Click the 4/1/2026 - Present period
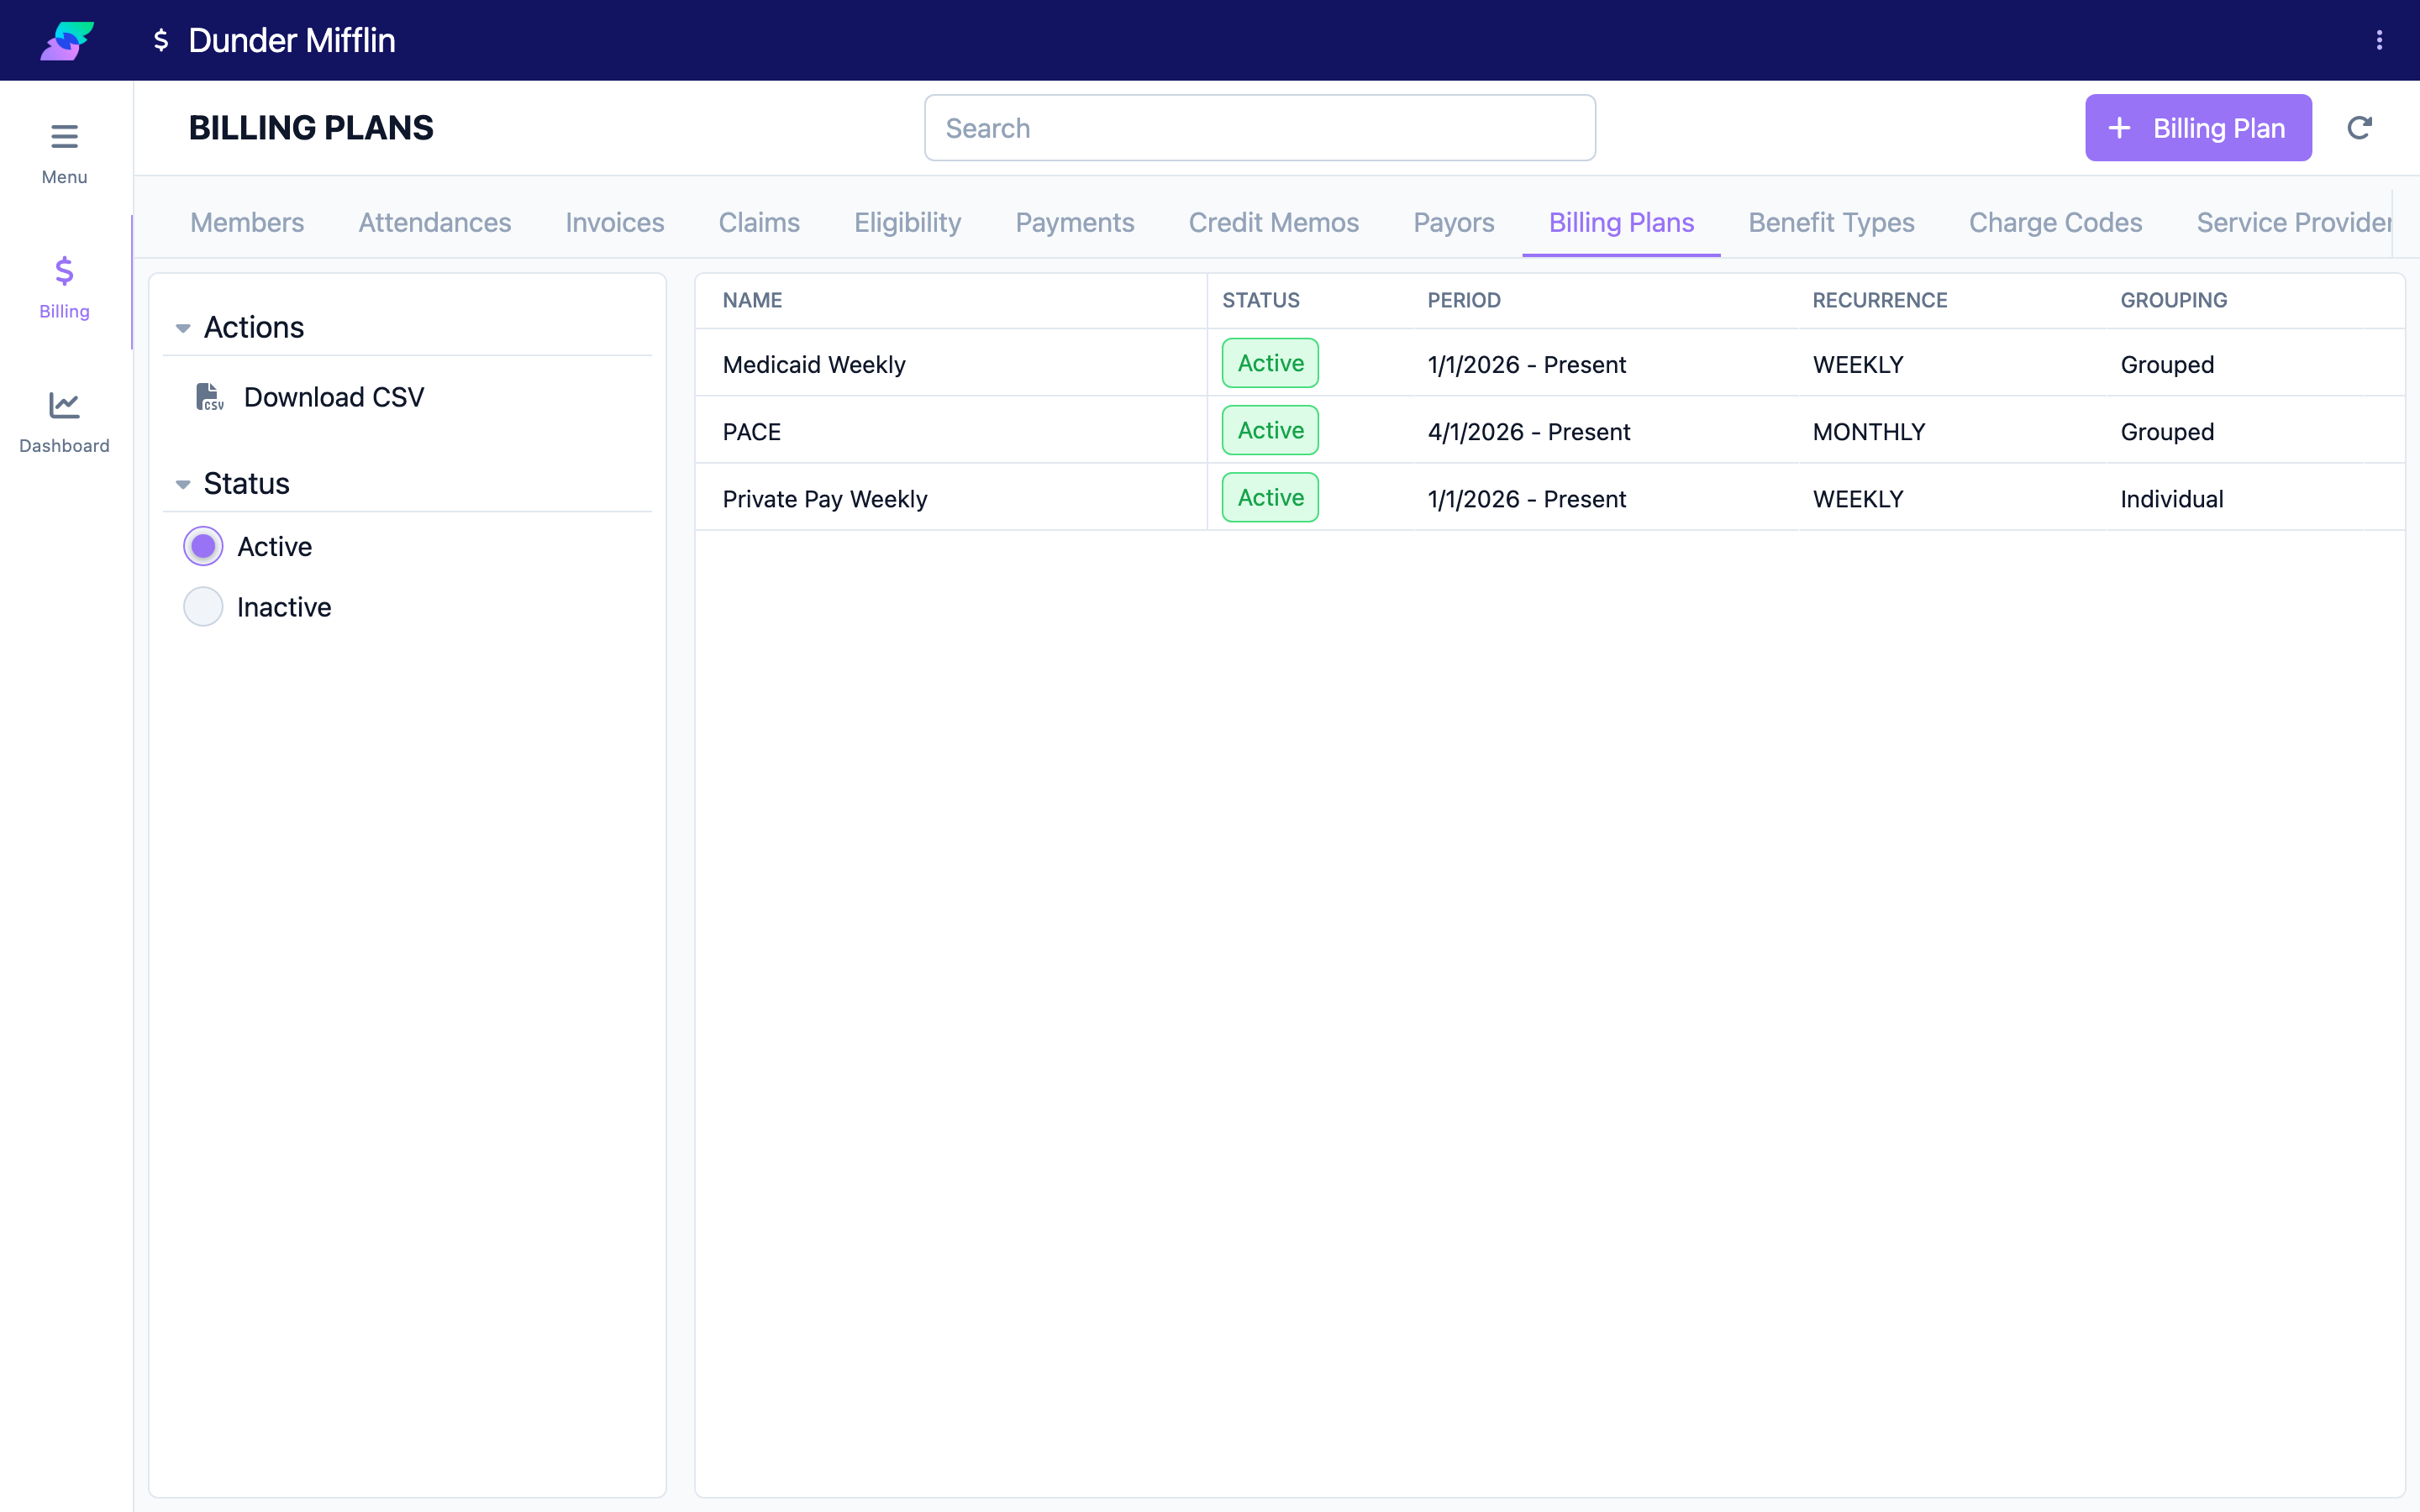 tap(1528, 431)
